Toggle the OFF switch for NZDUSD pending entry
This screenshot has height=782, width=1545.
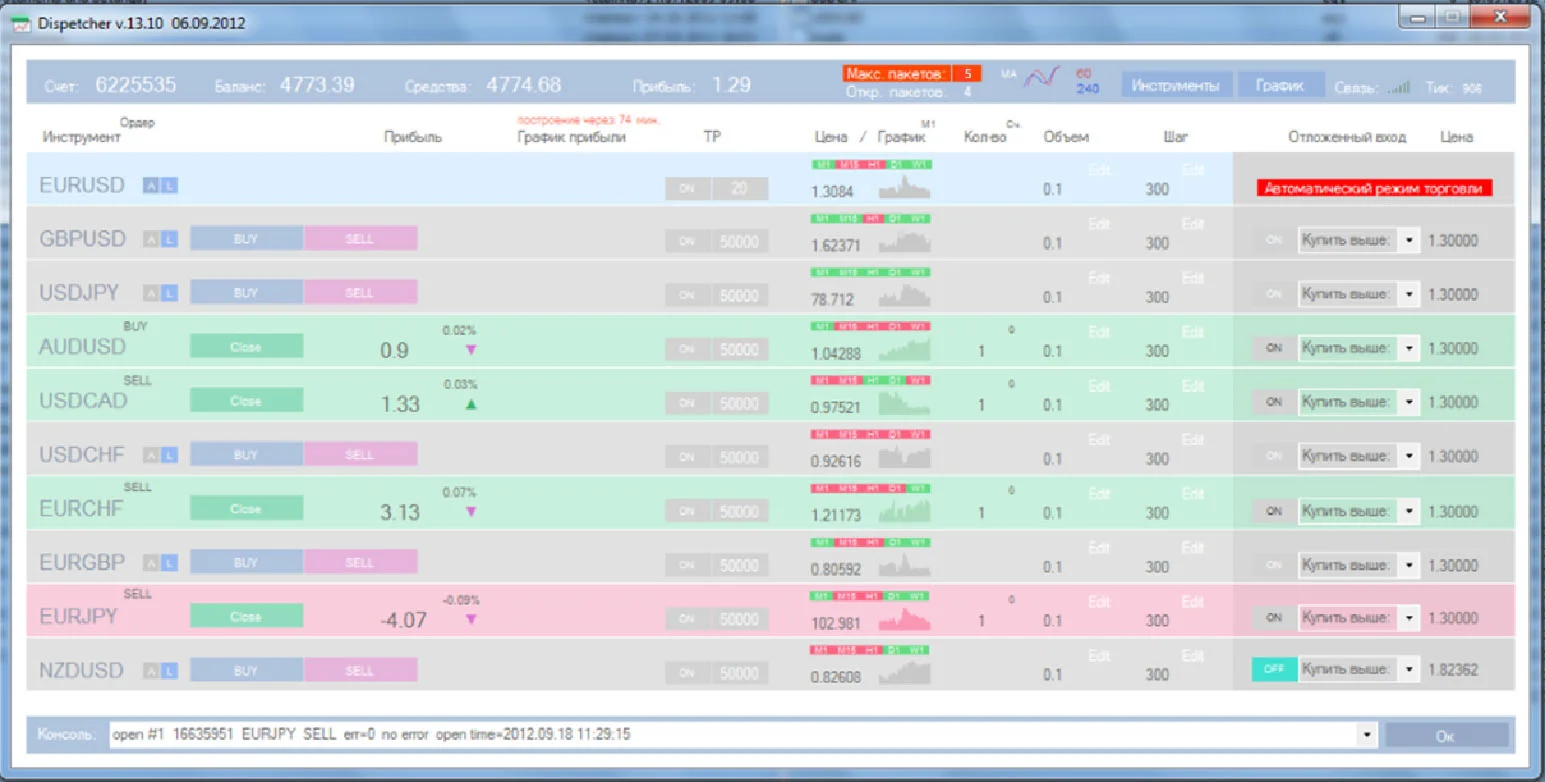[1273, 669]
